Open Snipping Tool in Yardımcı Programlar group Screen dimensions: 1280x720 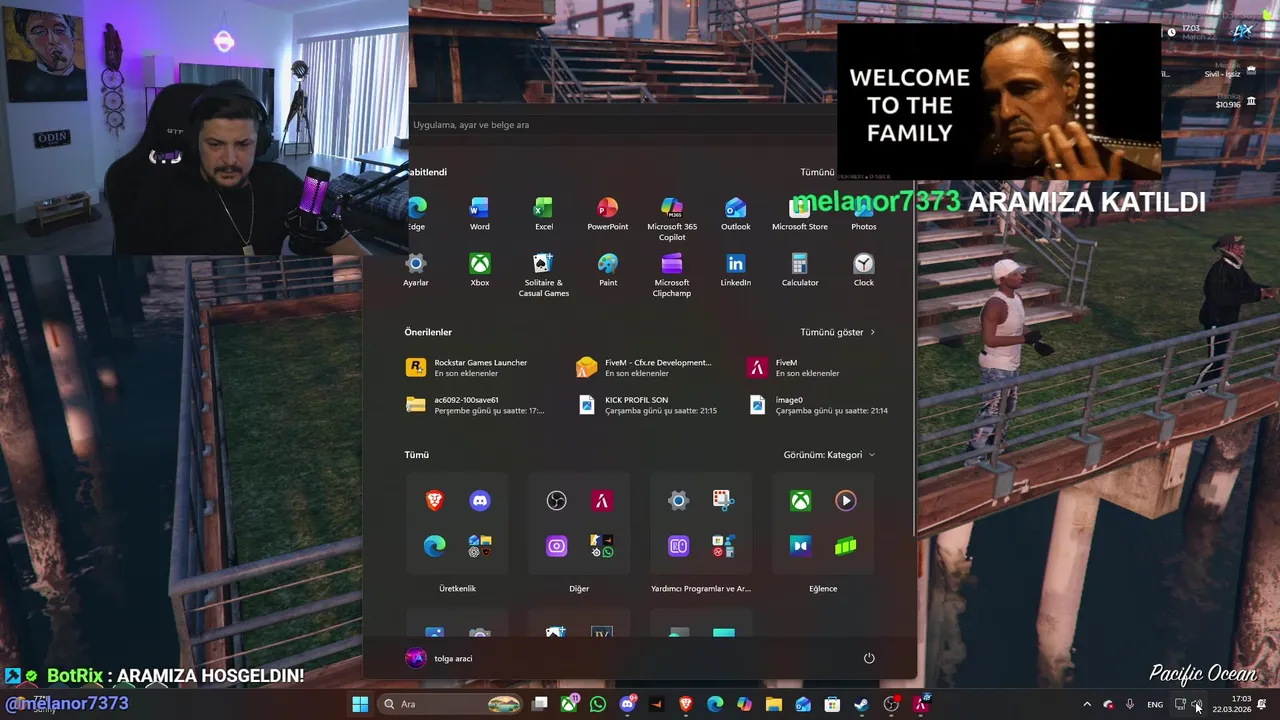click(724, 501)
